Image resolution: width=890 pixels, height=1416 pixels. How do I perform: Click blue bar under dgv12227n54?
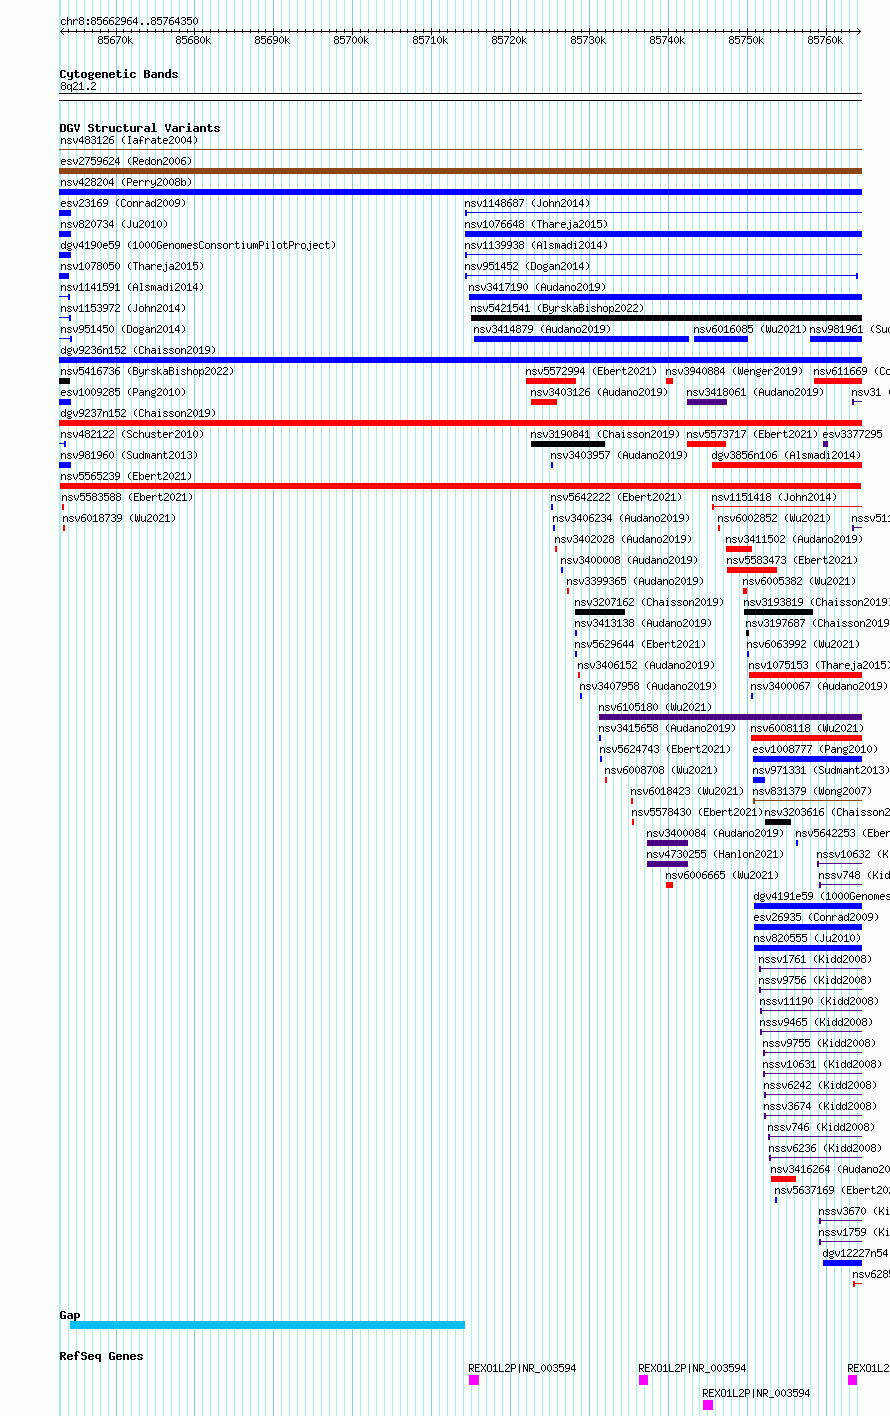pyautogui.click(x=842, y=1263)
